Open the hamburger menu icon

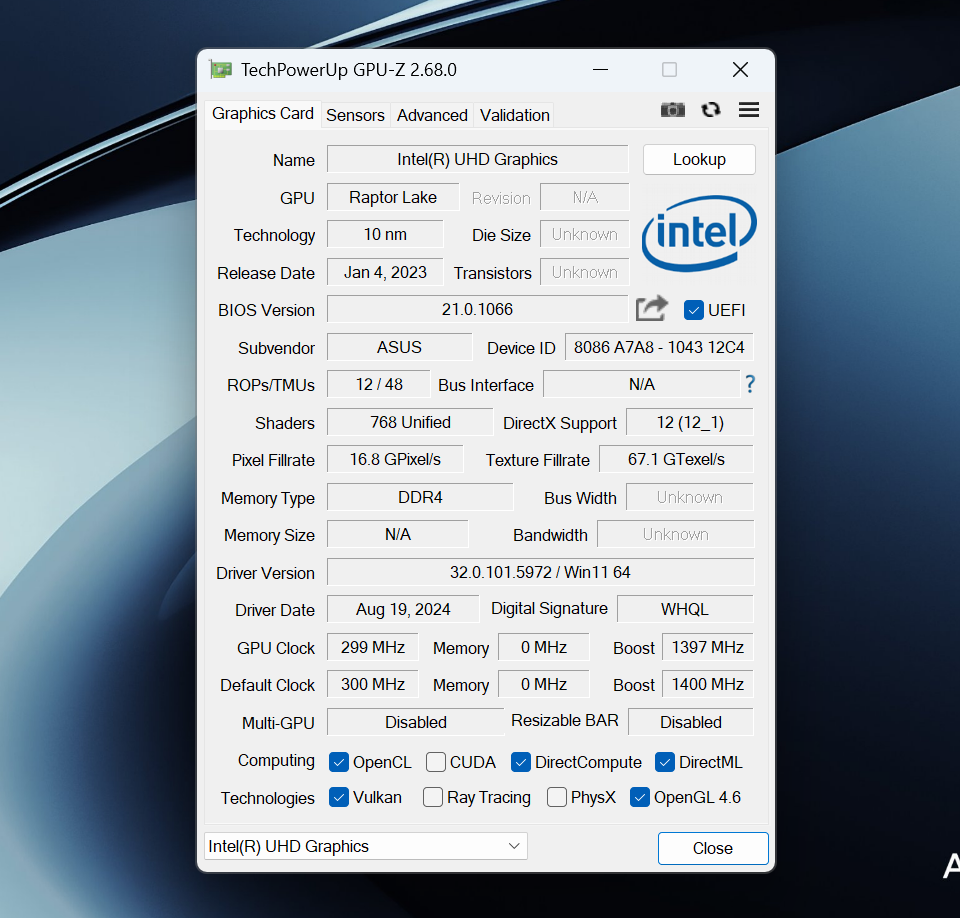749,110
